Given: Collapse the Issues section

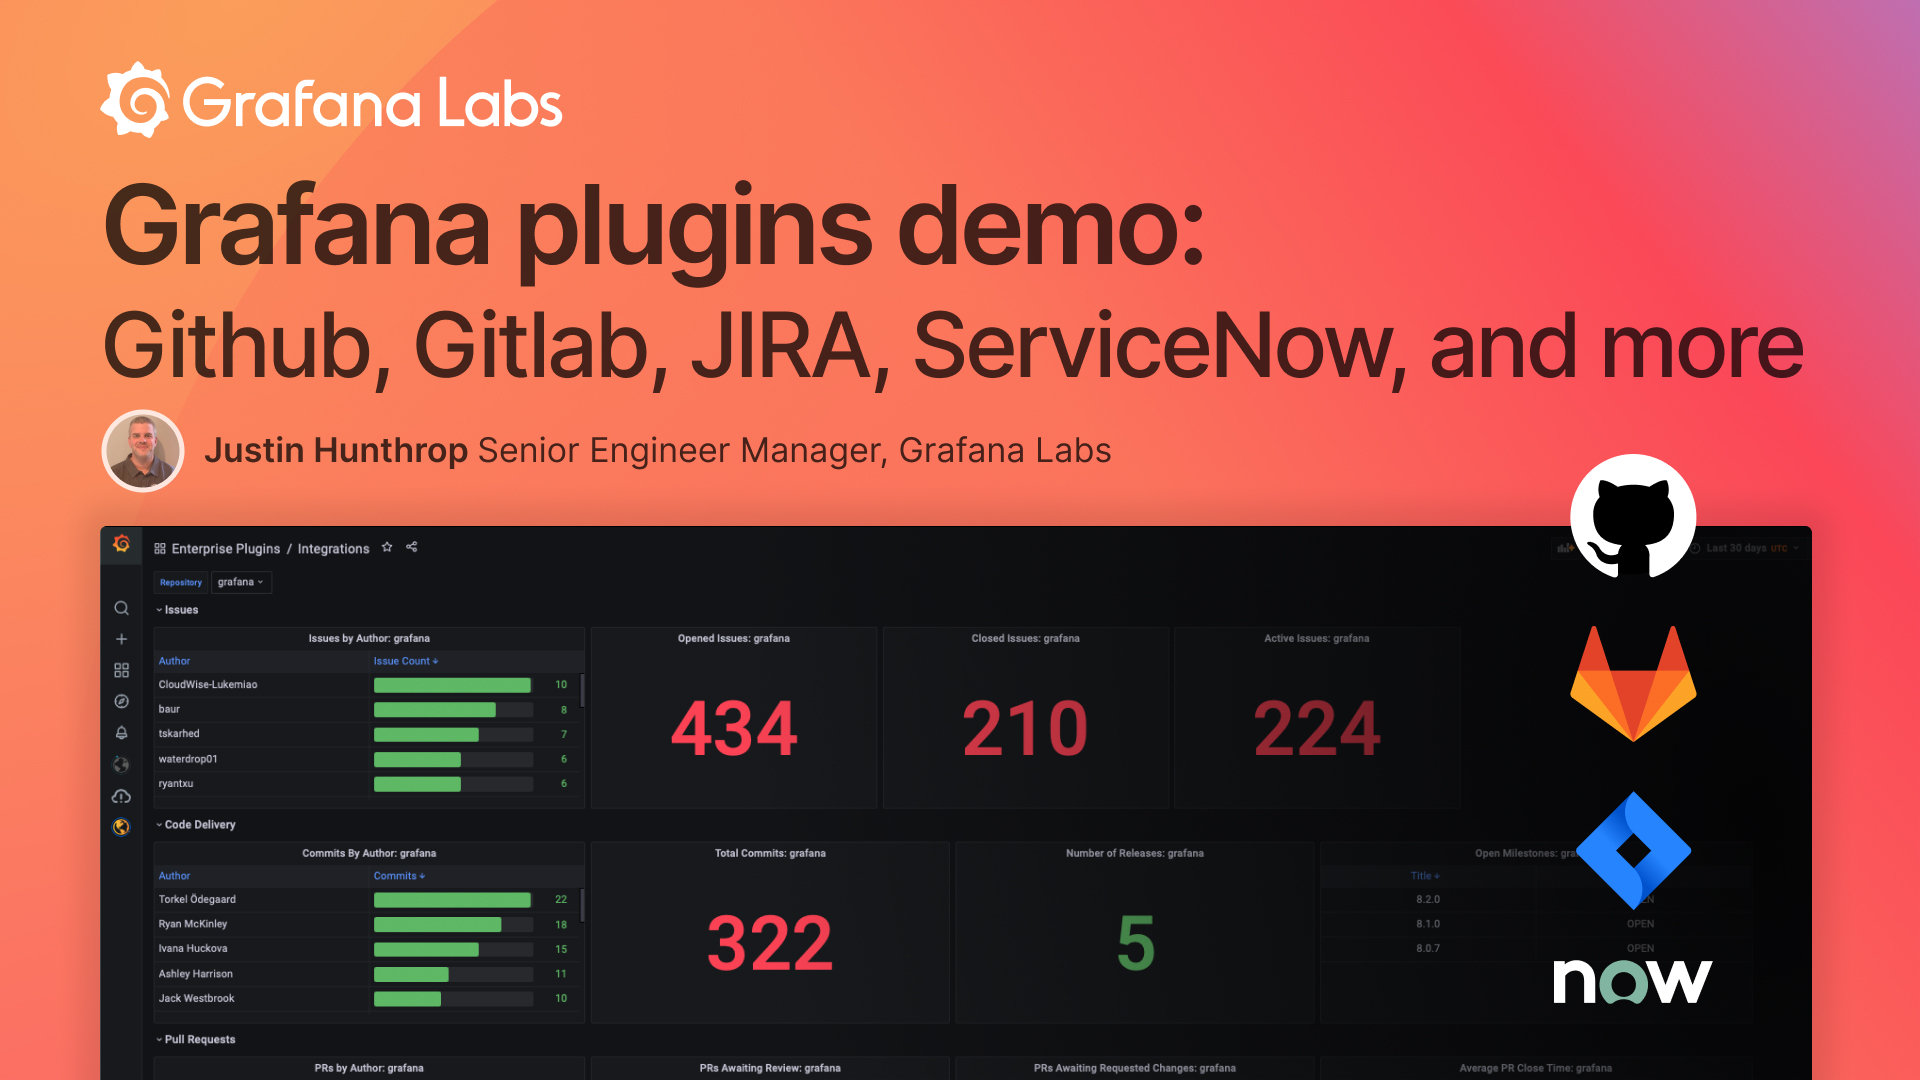Looking at the screenshot, I should coord(177,609).
